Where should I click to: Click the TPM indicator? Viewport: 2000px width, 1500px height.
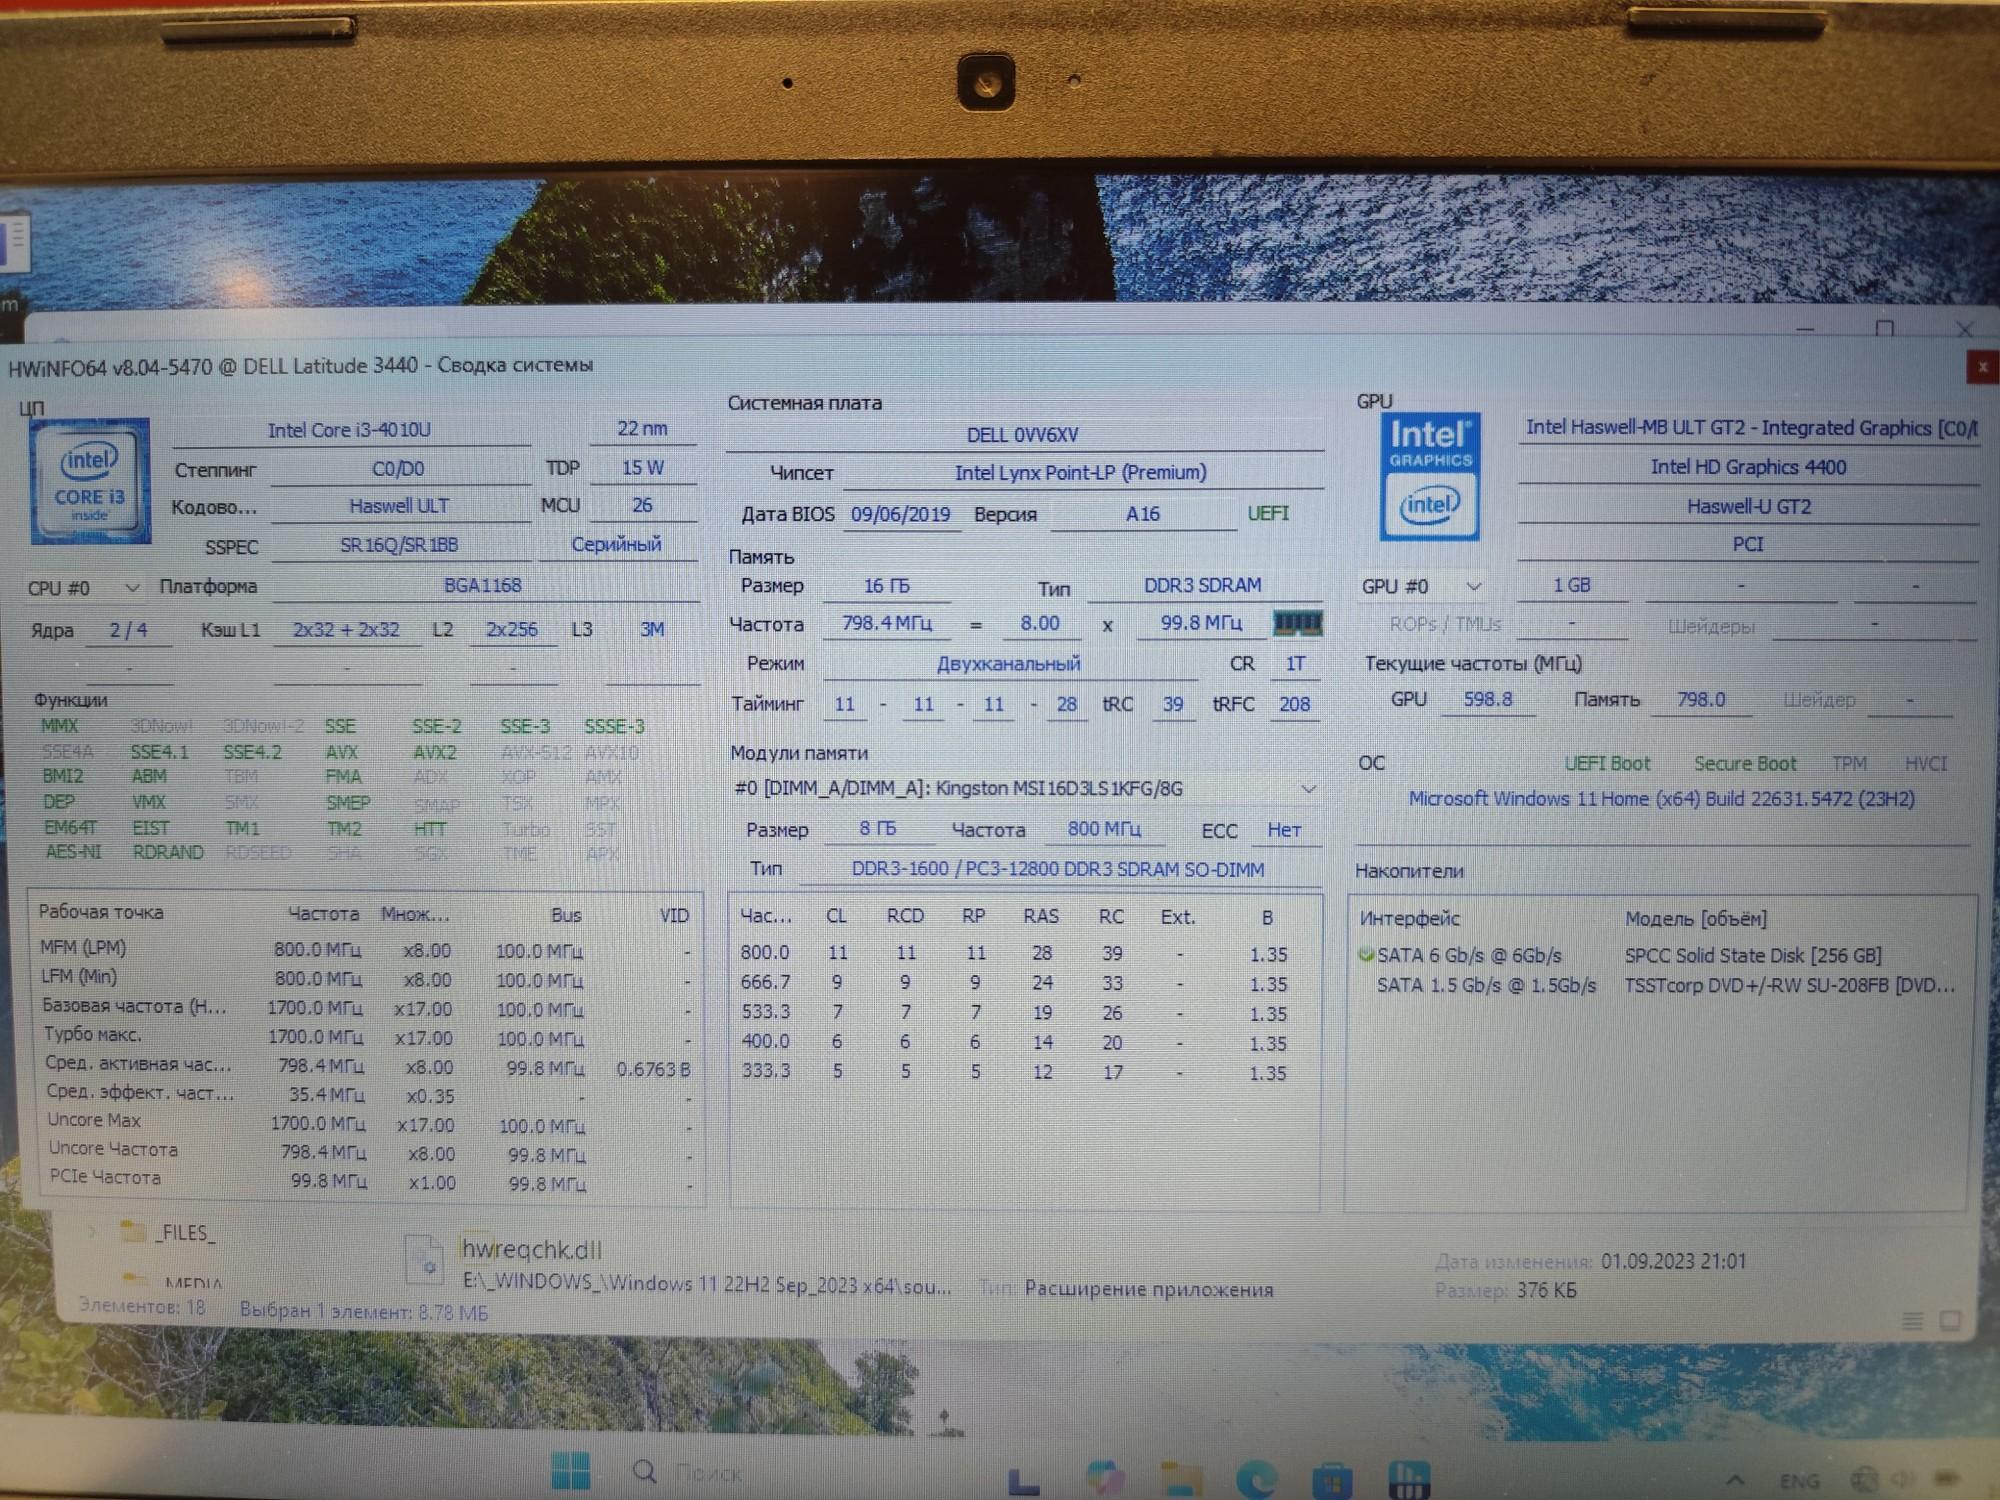(1849, 764)
